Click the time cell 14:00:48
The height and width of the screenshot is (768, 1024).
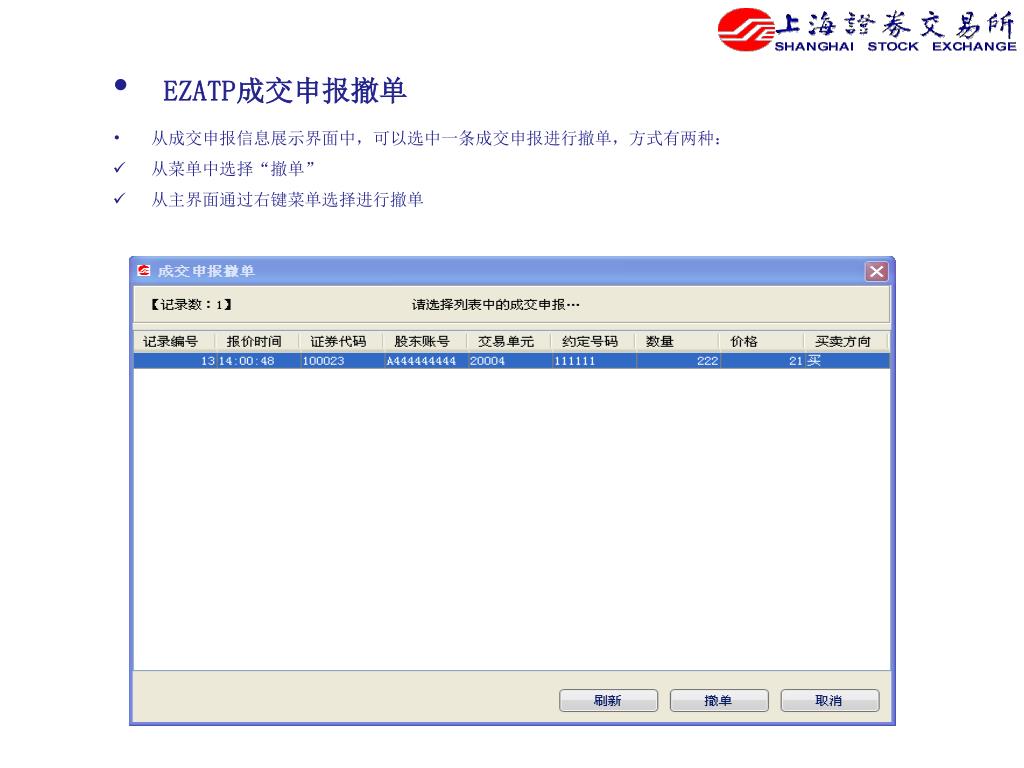pyautogui.click(x=257, y=361)
